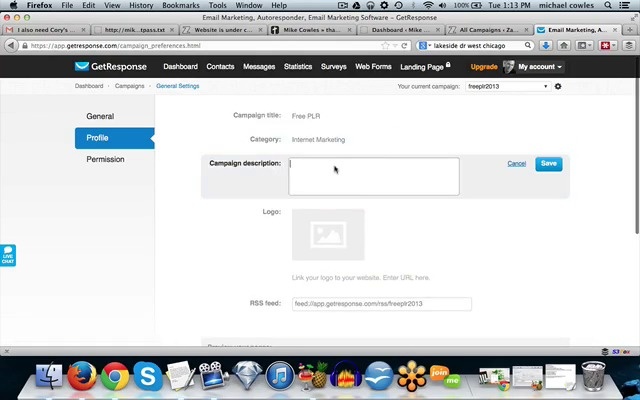
Task: Click Dashboard in breadcrumb
Action: [89, 86]
